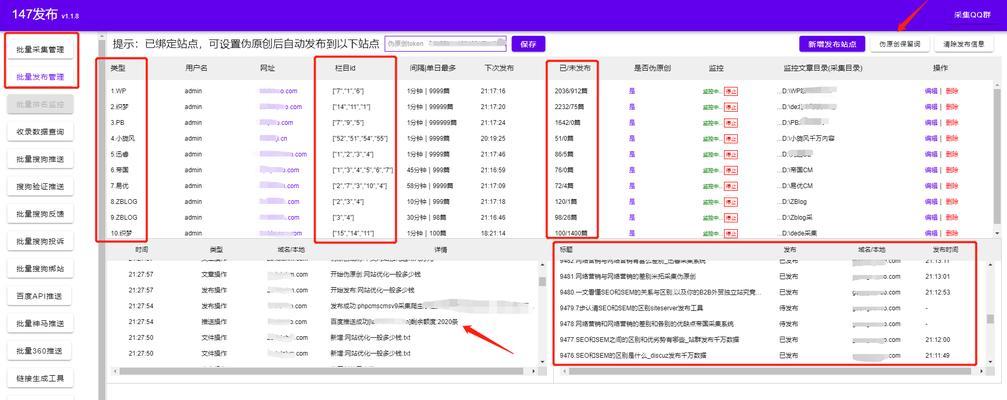Open 批量搜狗推送 in the sidebar

pyautogui.click(x=40, y=159)
